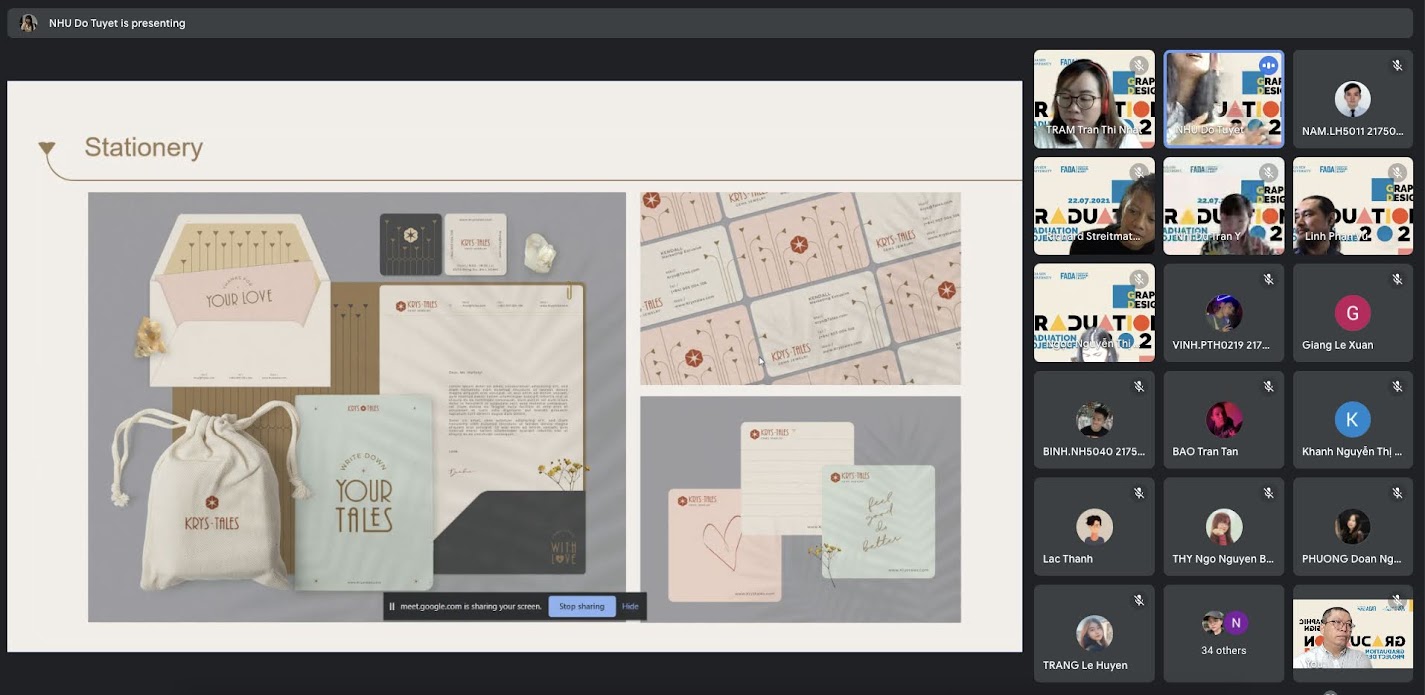Click muted mic icon on Lac Thanh tile
The width and height of the screenshot is (1425, 695).
coord(1138,493)
